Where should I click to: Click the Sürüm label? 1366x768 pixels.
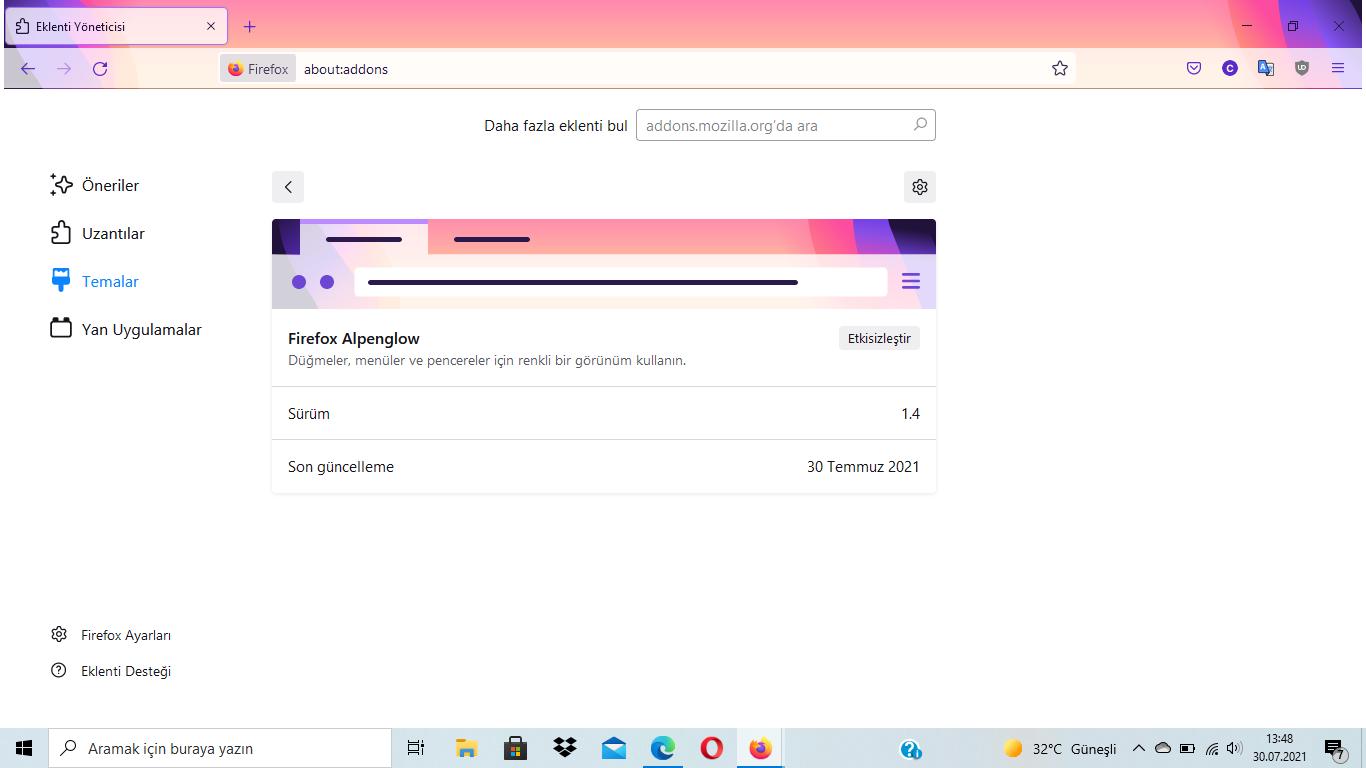[x=309, y=413]
